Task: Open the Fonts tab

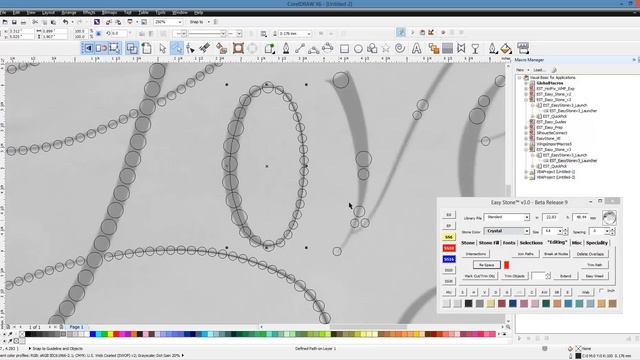Action: [x=509, y=242]
